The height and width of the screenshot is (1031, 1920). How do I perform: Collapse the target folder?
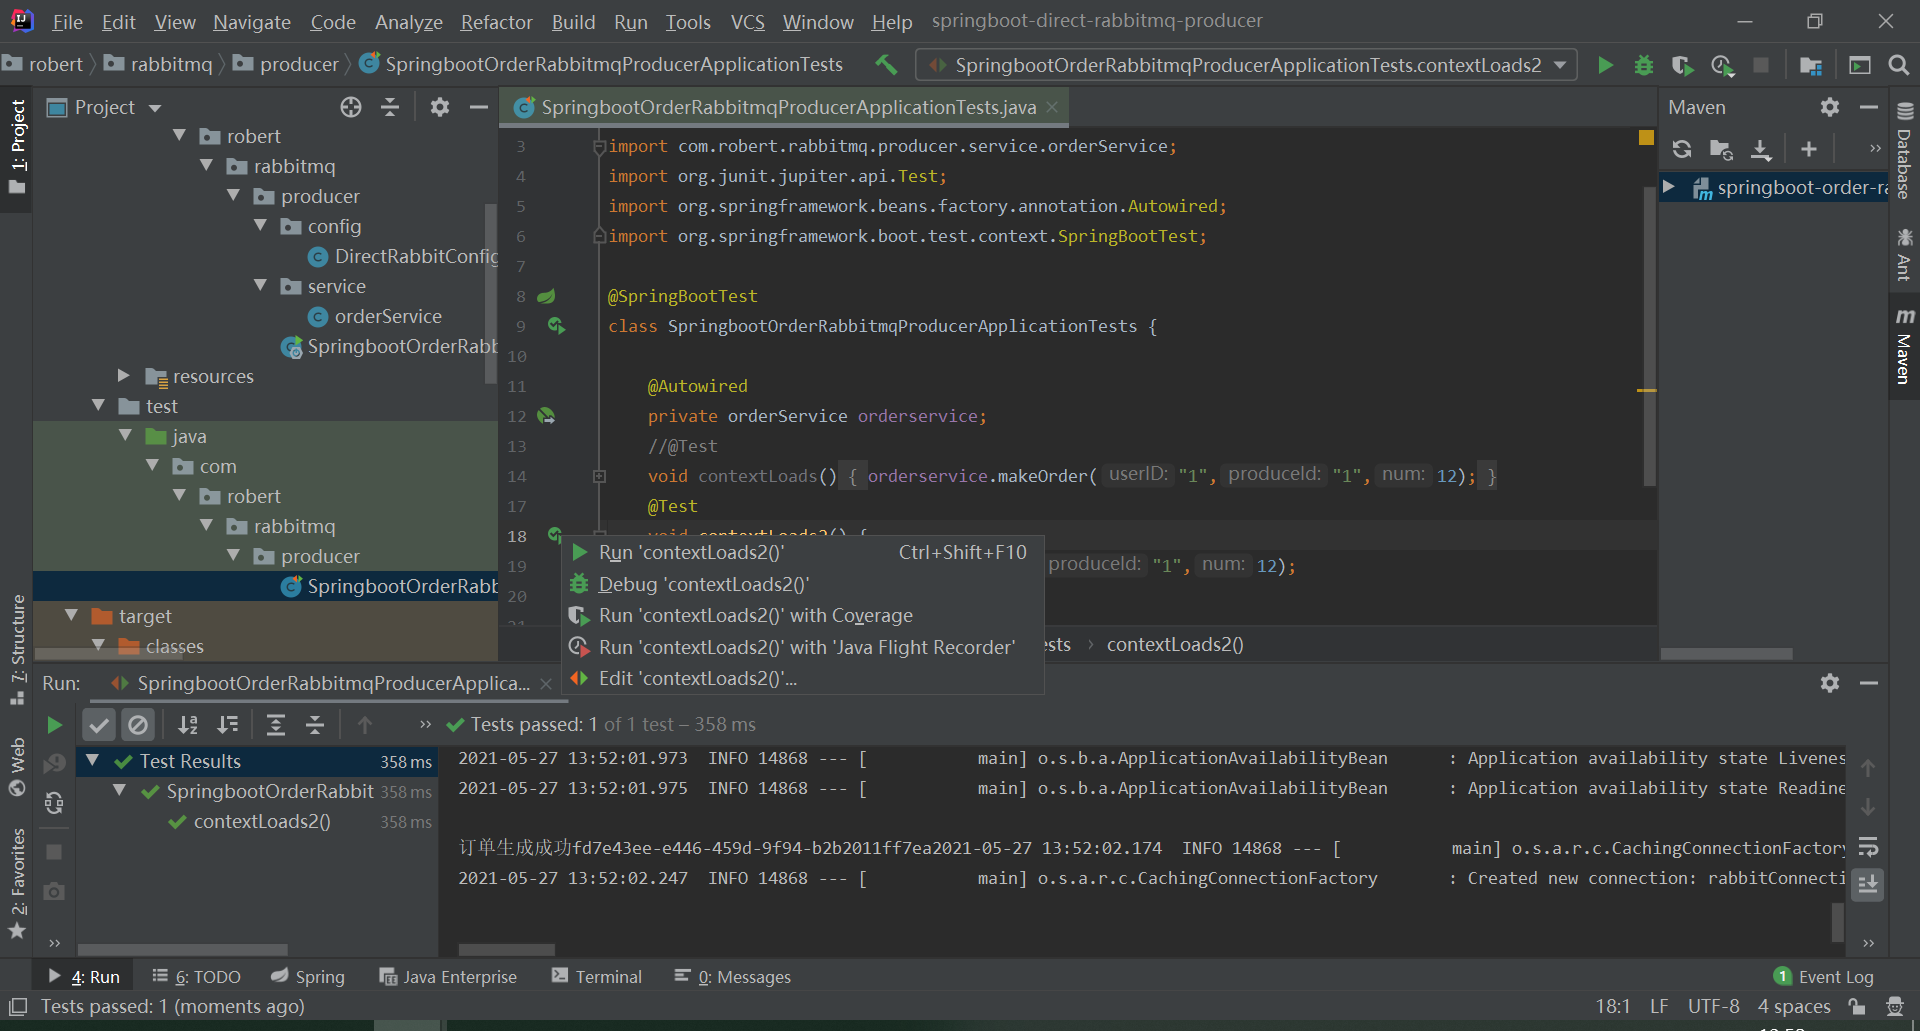(x=71, y=616)
